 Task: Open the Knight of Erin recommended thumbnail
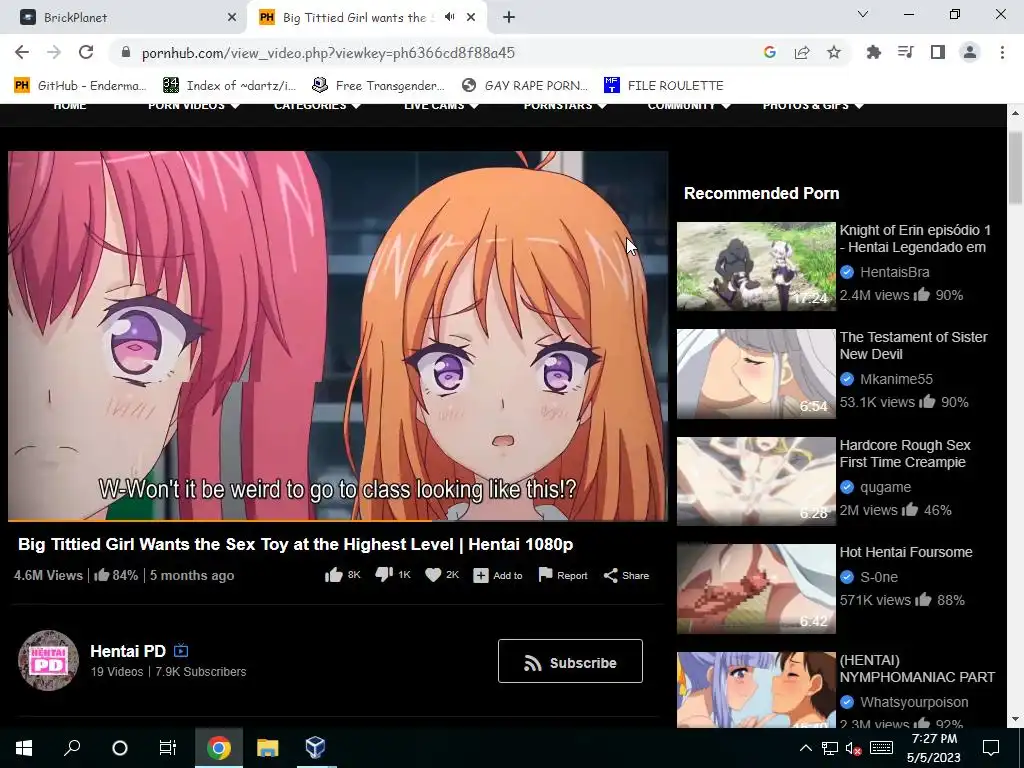(x=756, y=266)
